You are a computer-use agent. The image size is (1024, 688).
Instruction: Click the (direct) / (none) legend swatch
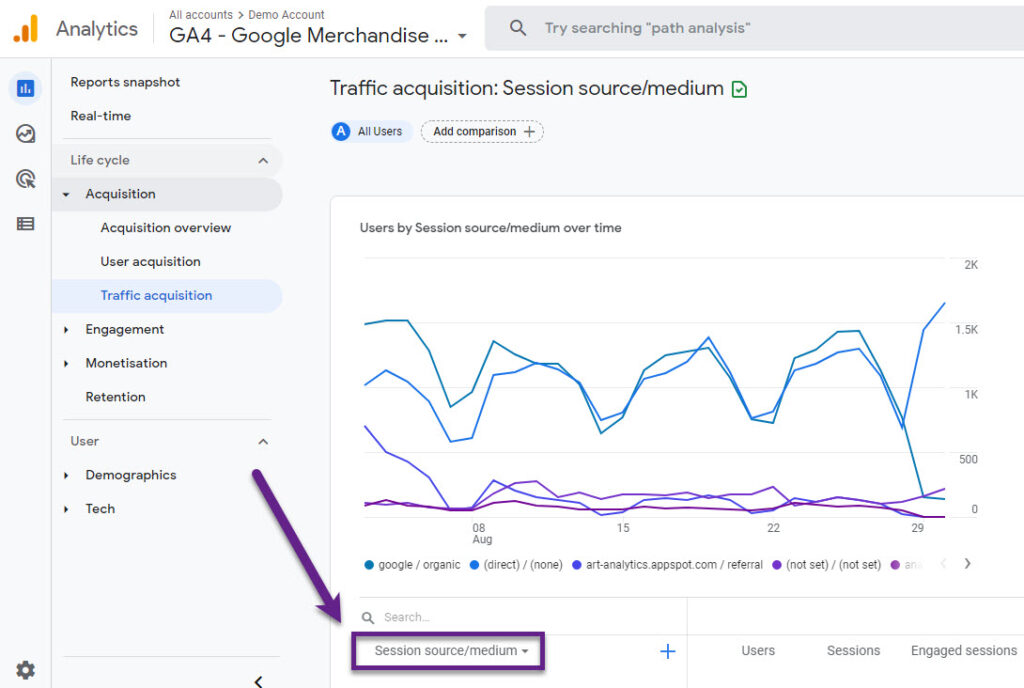pyautogui.click(x=474, y=565)
